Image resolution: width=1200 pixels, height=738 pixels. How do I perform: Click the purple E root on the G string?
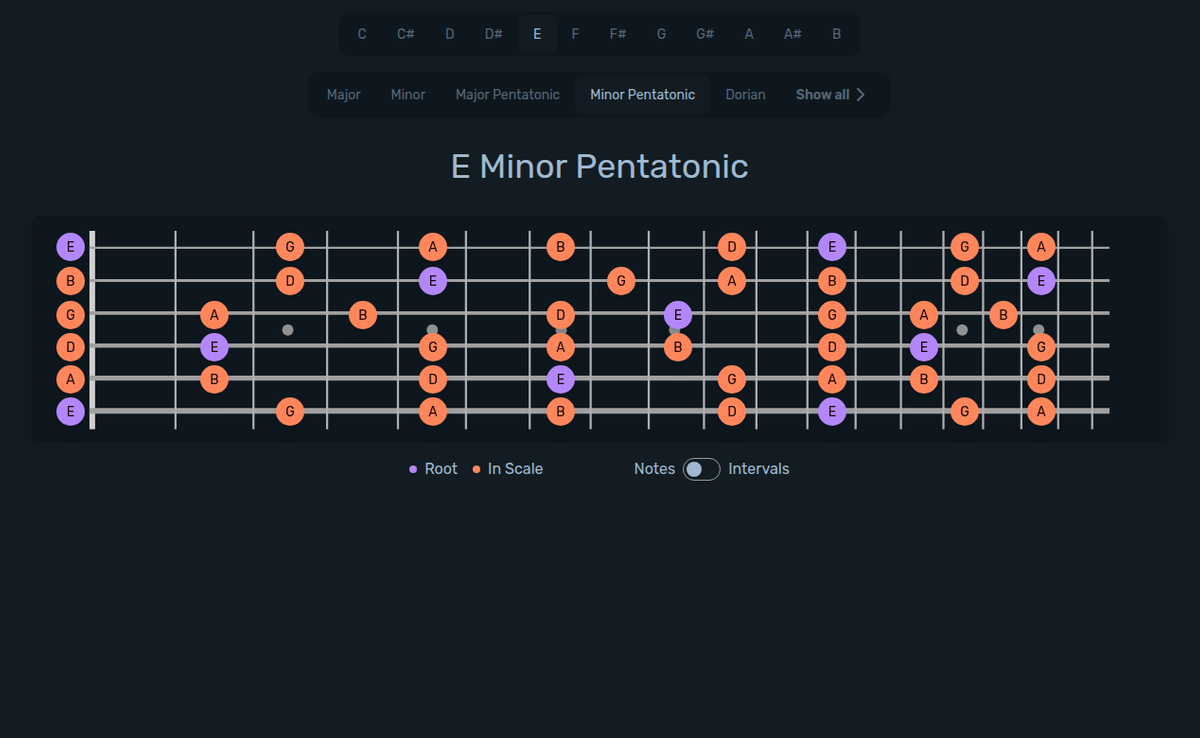(x=678, y=314)
